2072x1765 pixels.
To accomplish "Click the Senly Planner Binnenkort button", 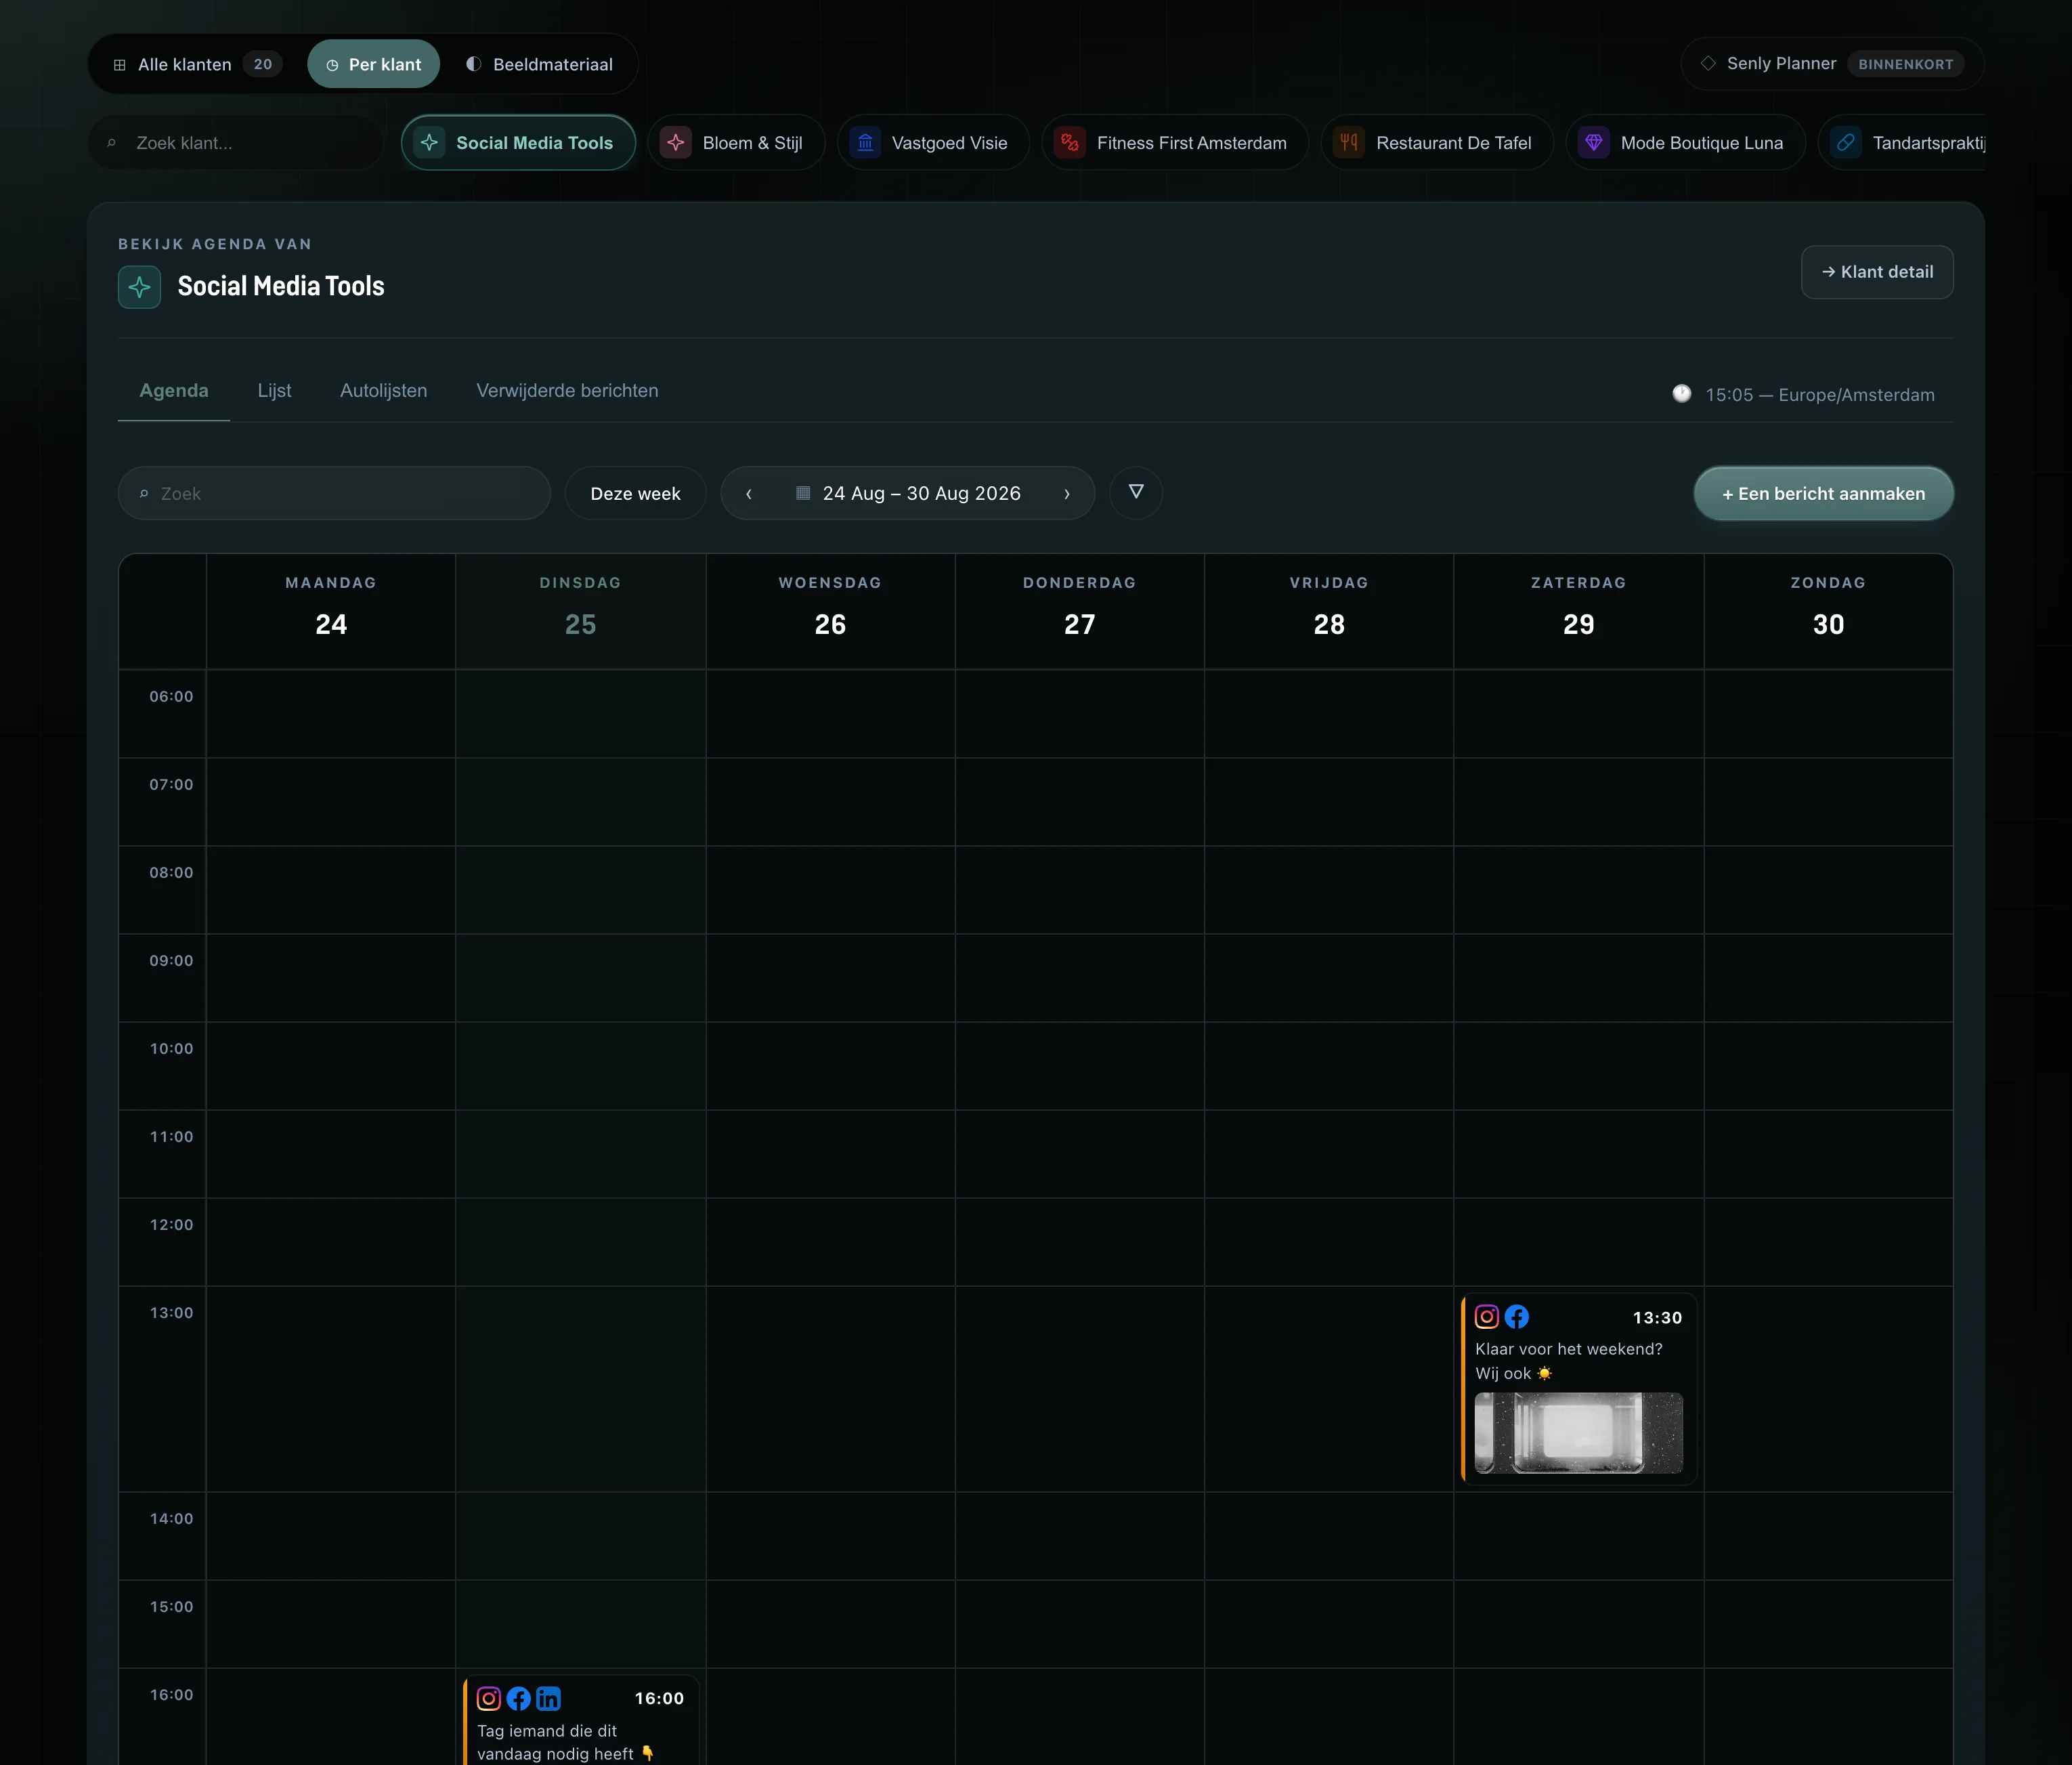I will [x=1832, y=64].
